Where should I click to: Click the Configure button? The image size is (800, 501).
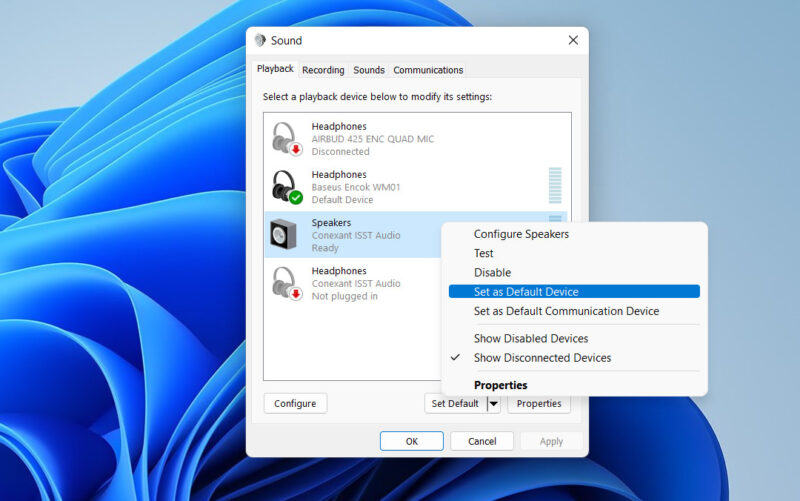click(295, 404)
